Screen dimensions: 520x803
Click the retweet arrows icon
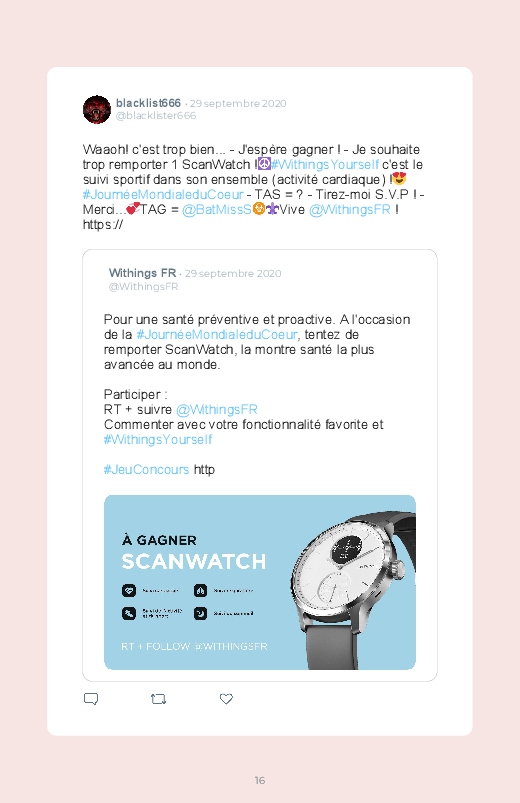pos(158,699)
